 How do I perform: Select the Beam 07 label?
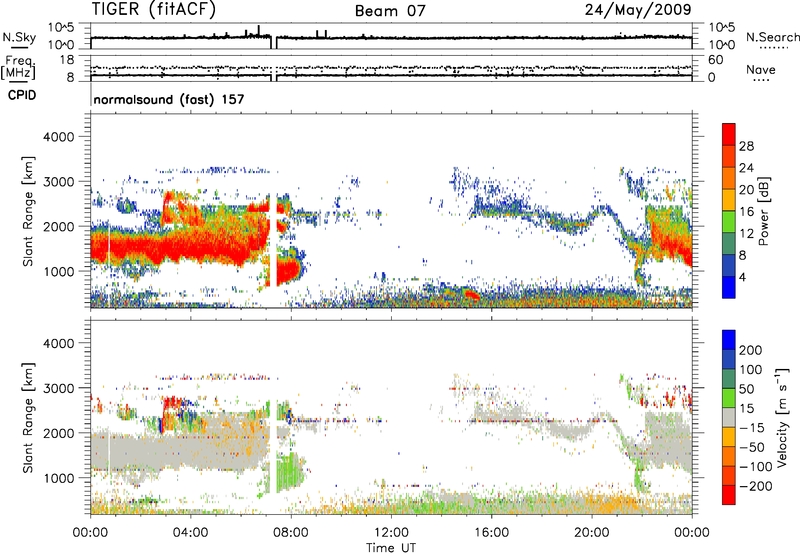point(390,11)
